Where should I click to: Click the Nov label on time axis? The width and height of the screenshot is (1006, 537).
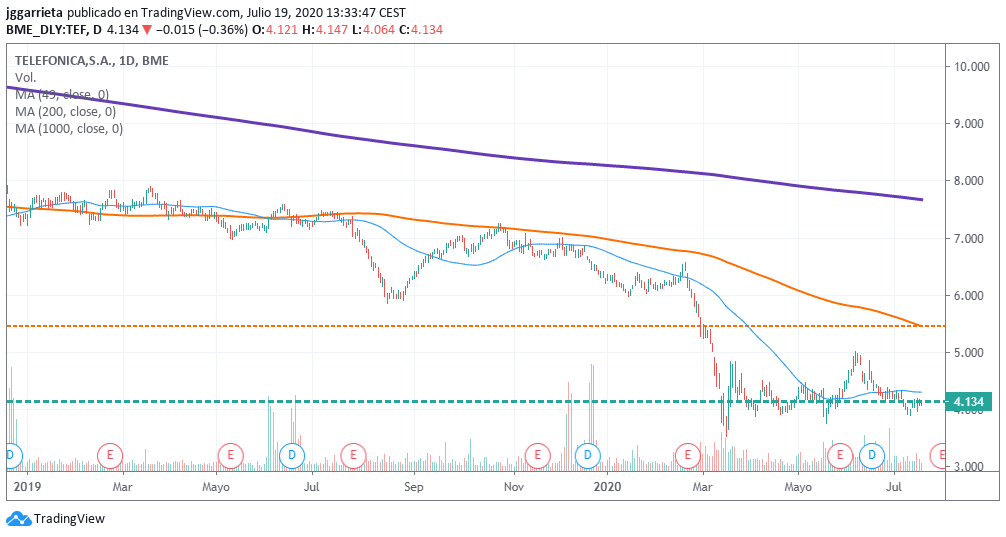click(514, 487)
